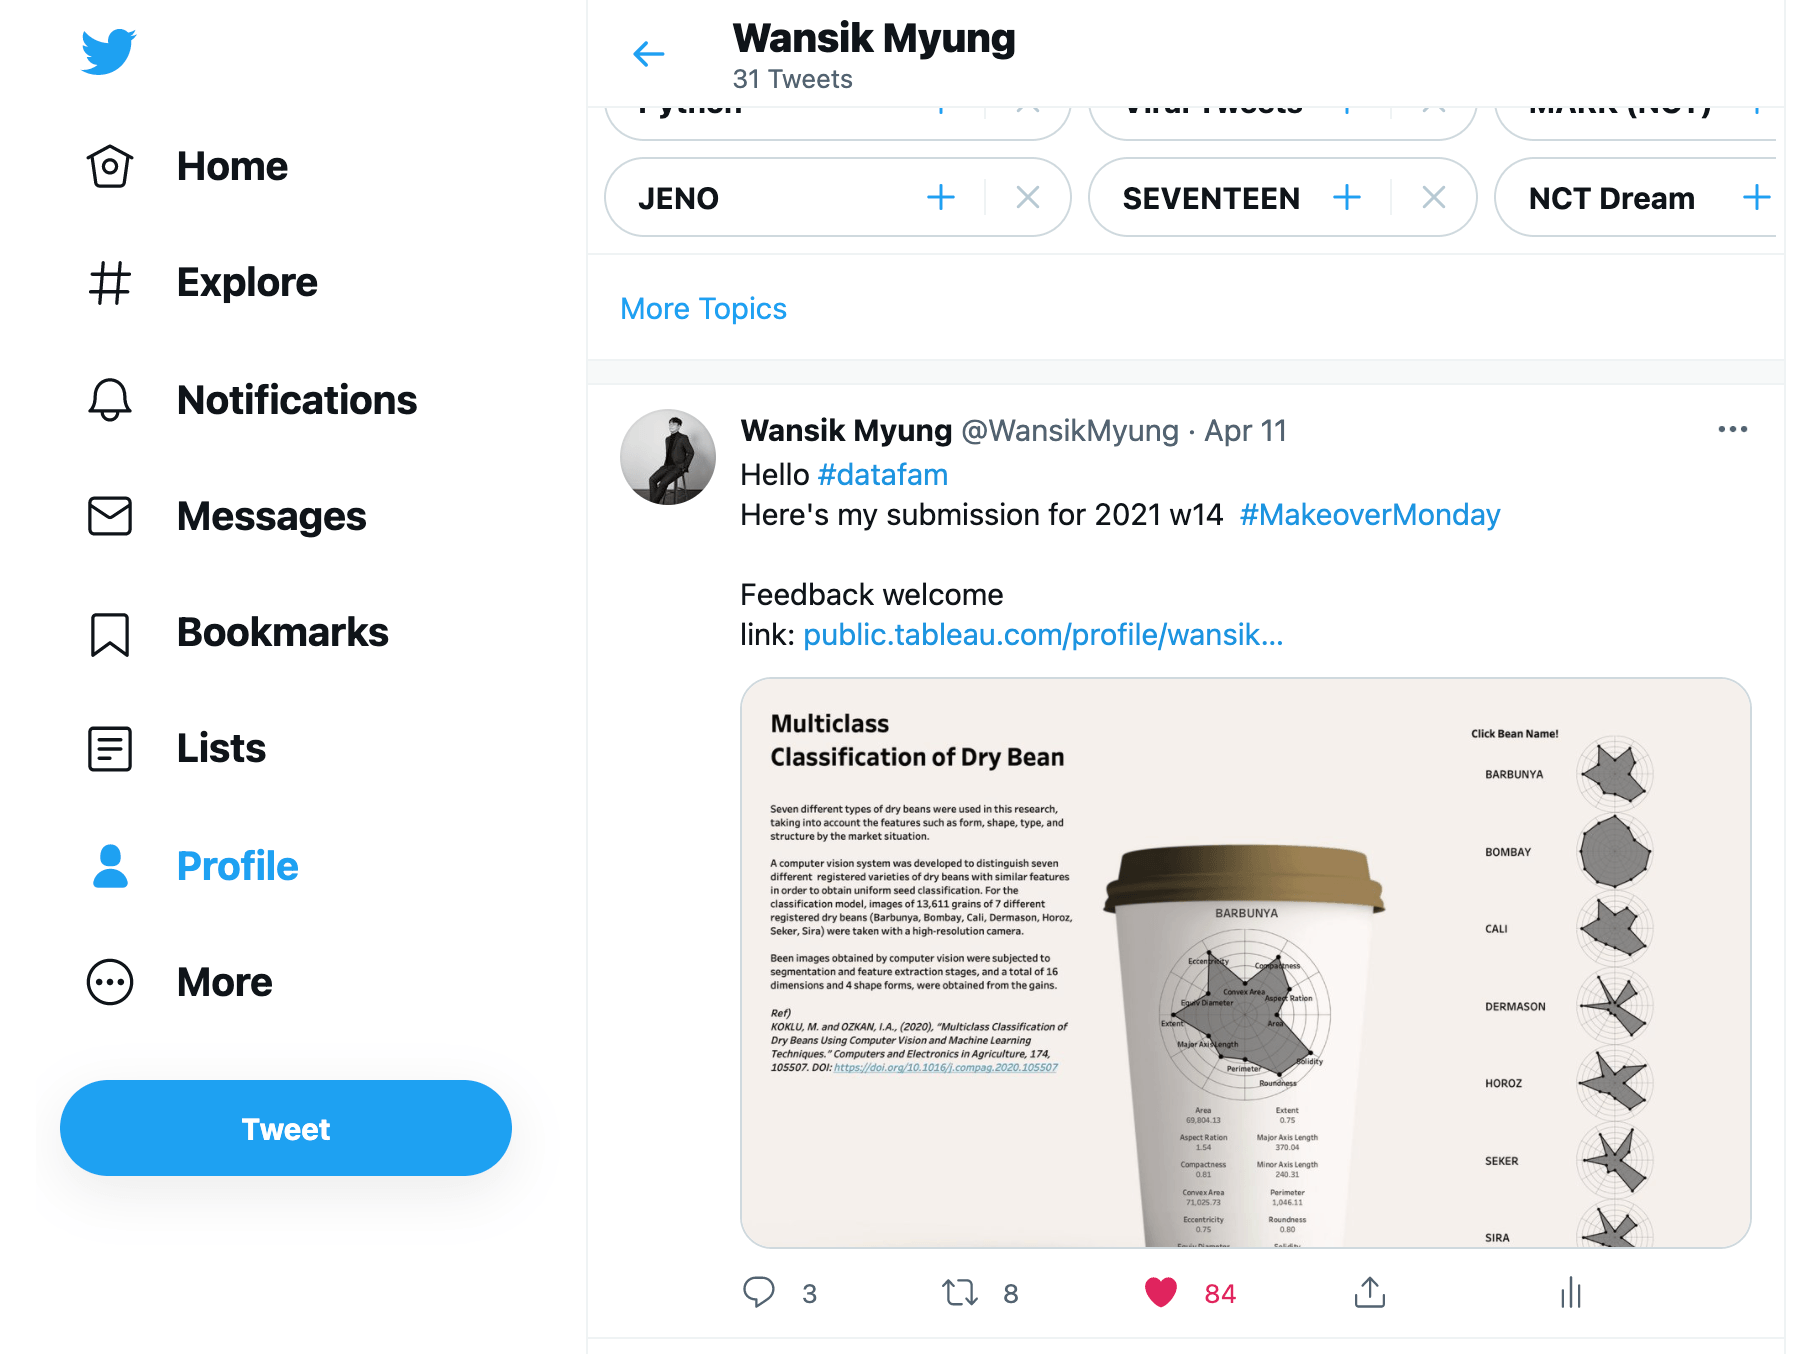Retweet the Wansik Myung tweet
The width and height of the screenshot is (1818, 1354).
pos(960,1293)
